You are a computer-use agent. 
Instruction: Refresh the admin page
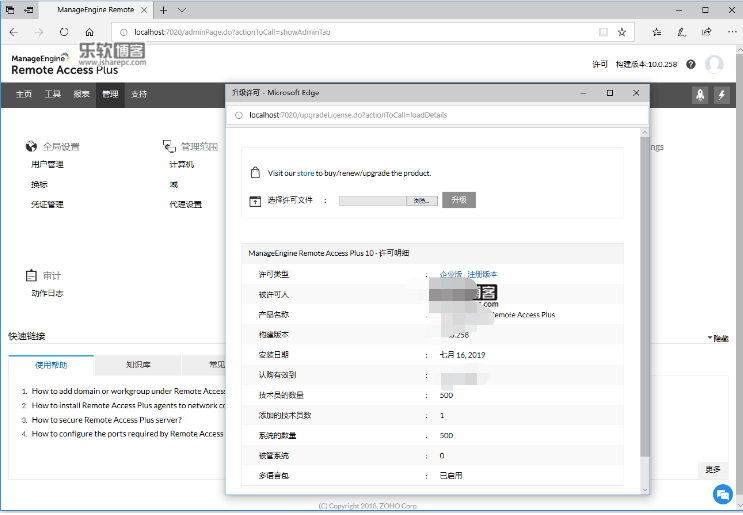pyautogui.click(x=64, y=32)
